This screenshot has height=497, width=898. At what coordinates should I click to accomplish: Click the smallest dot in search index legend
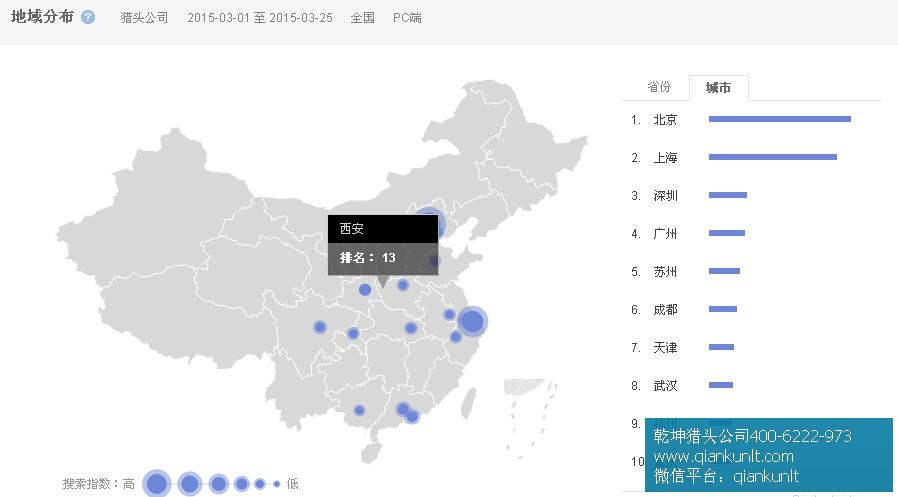tap(276, 484)
